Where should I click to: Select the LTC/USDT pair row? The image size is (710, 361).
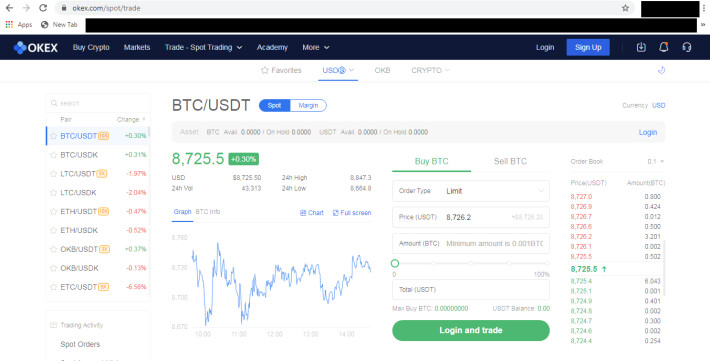click(x=98, y=174)
